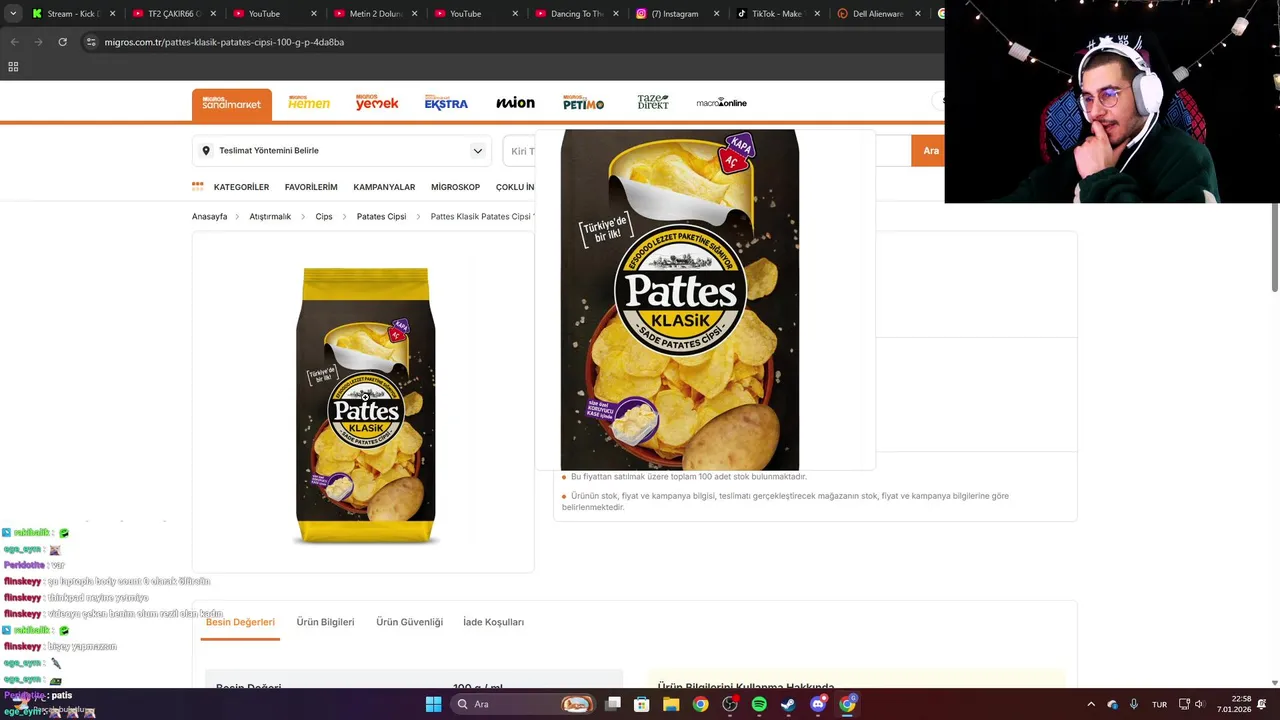The height and width of the screenshot is (720, 1280).
Task: Go back with the browser back arrow
Action: tap(14, 42)
